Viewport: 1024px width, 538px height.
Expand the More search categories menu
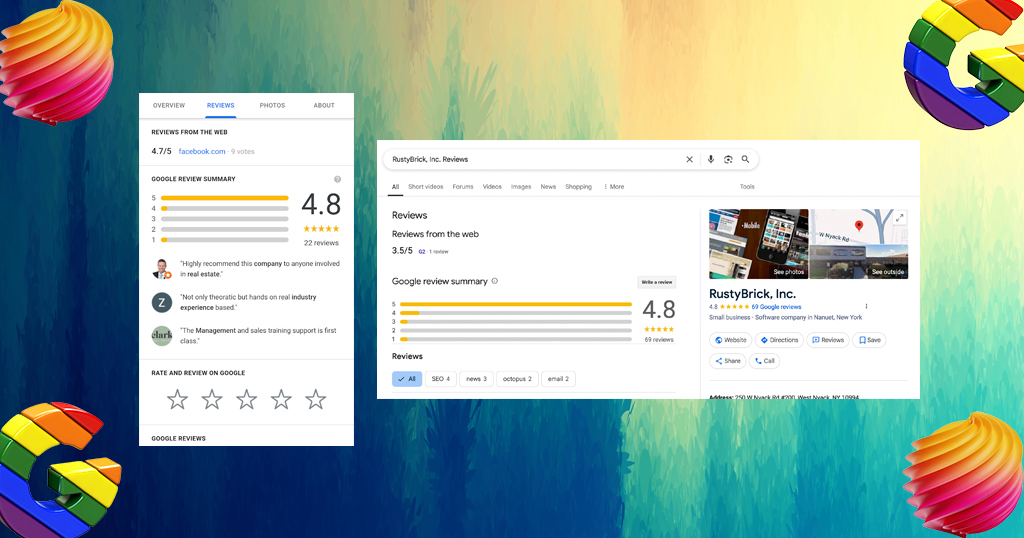(x=614, y=187)
